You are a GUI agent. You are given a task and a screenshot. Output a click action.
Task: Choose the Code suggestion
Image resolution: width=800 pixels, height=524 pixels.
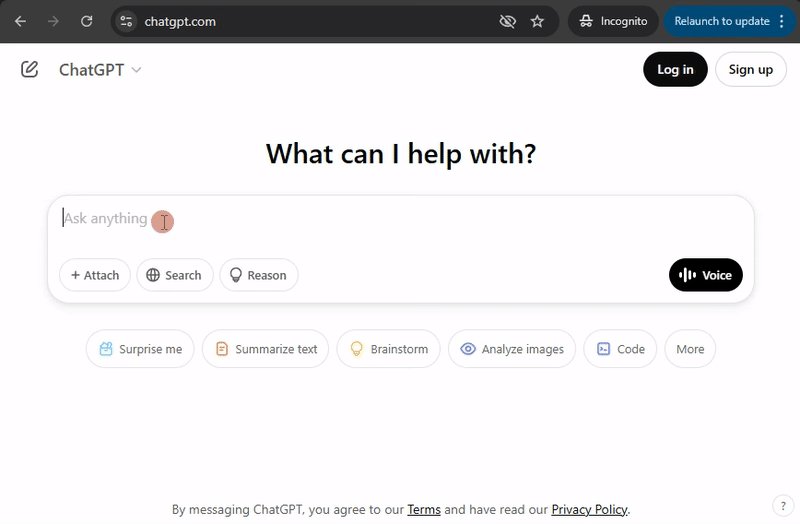pos(620,349)
